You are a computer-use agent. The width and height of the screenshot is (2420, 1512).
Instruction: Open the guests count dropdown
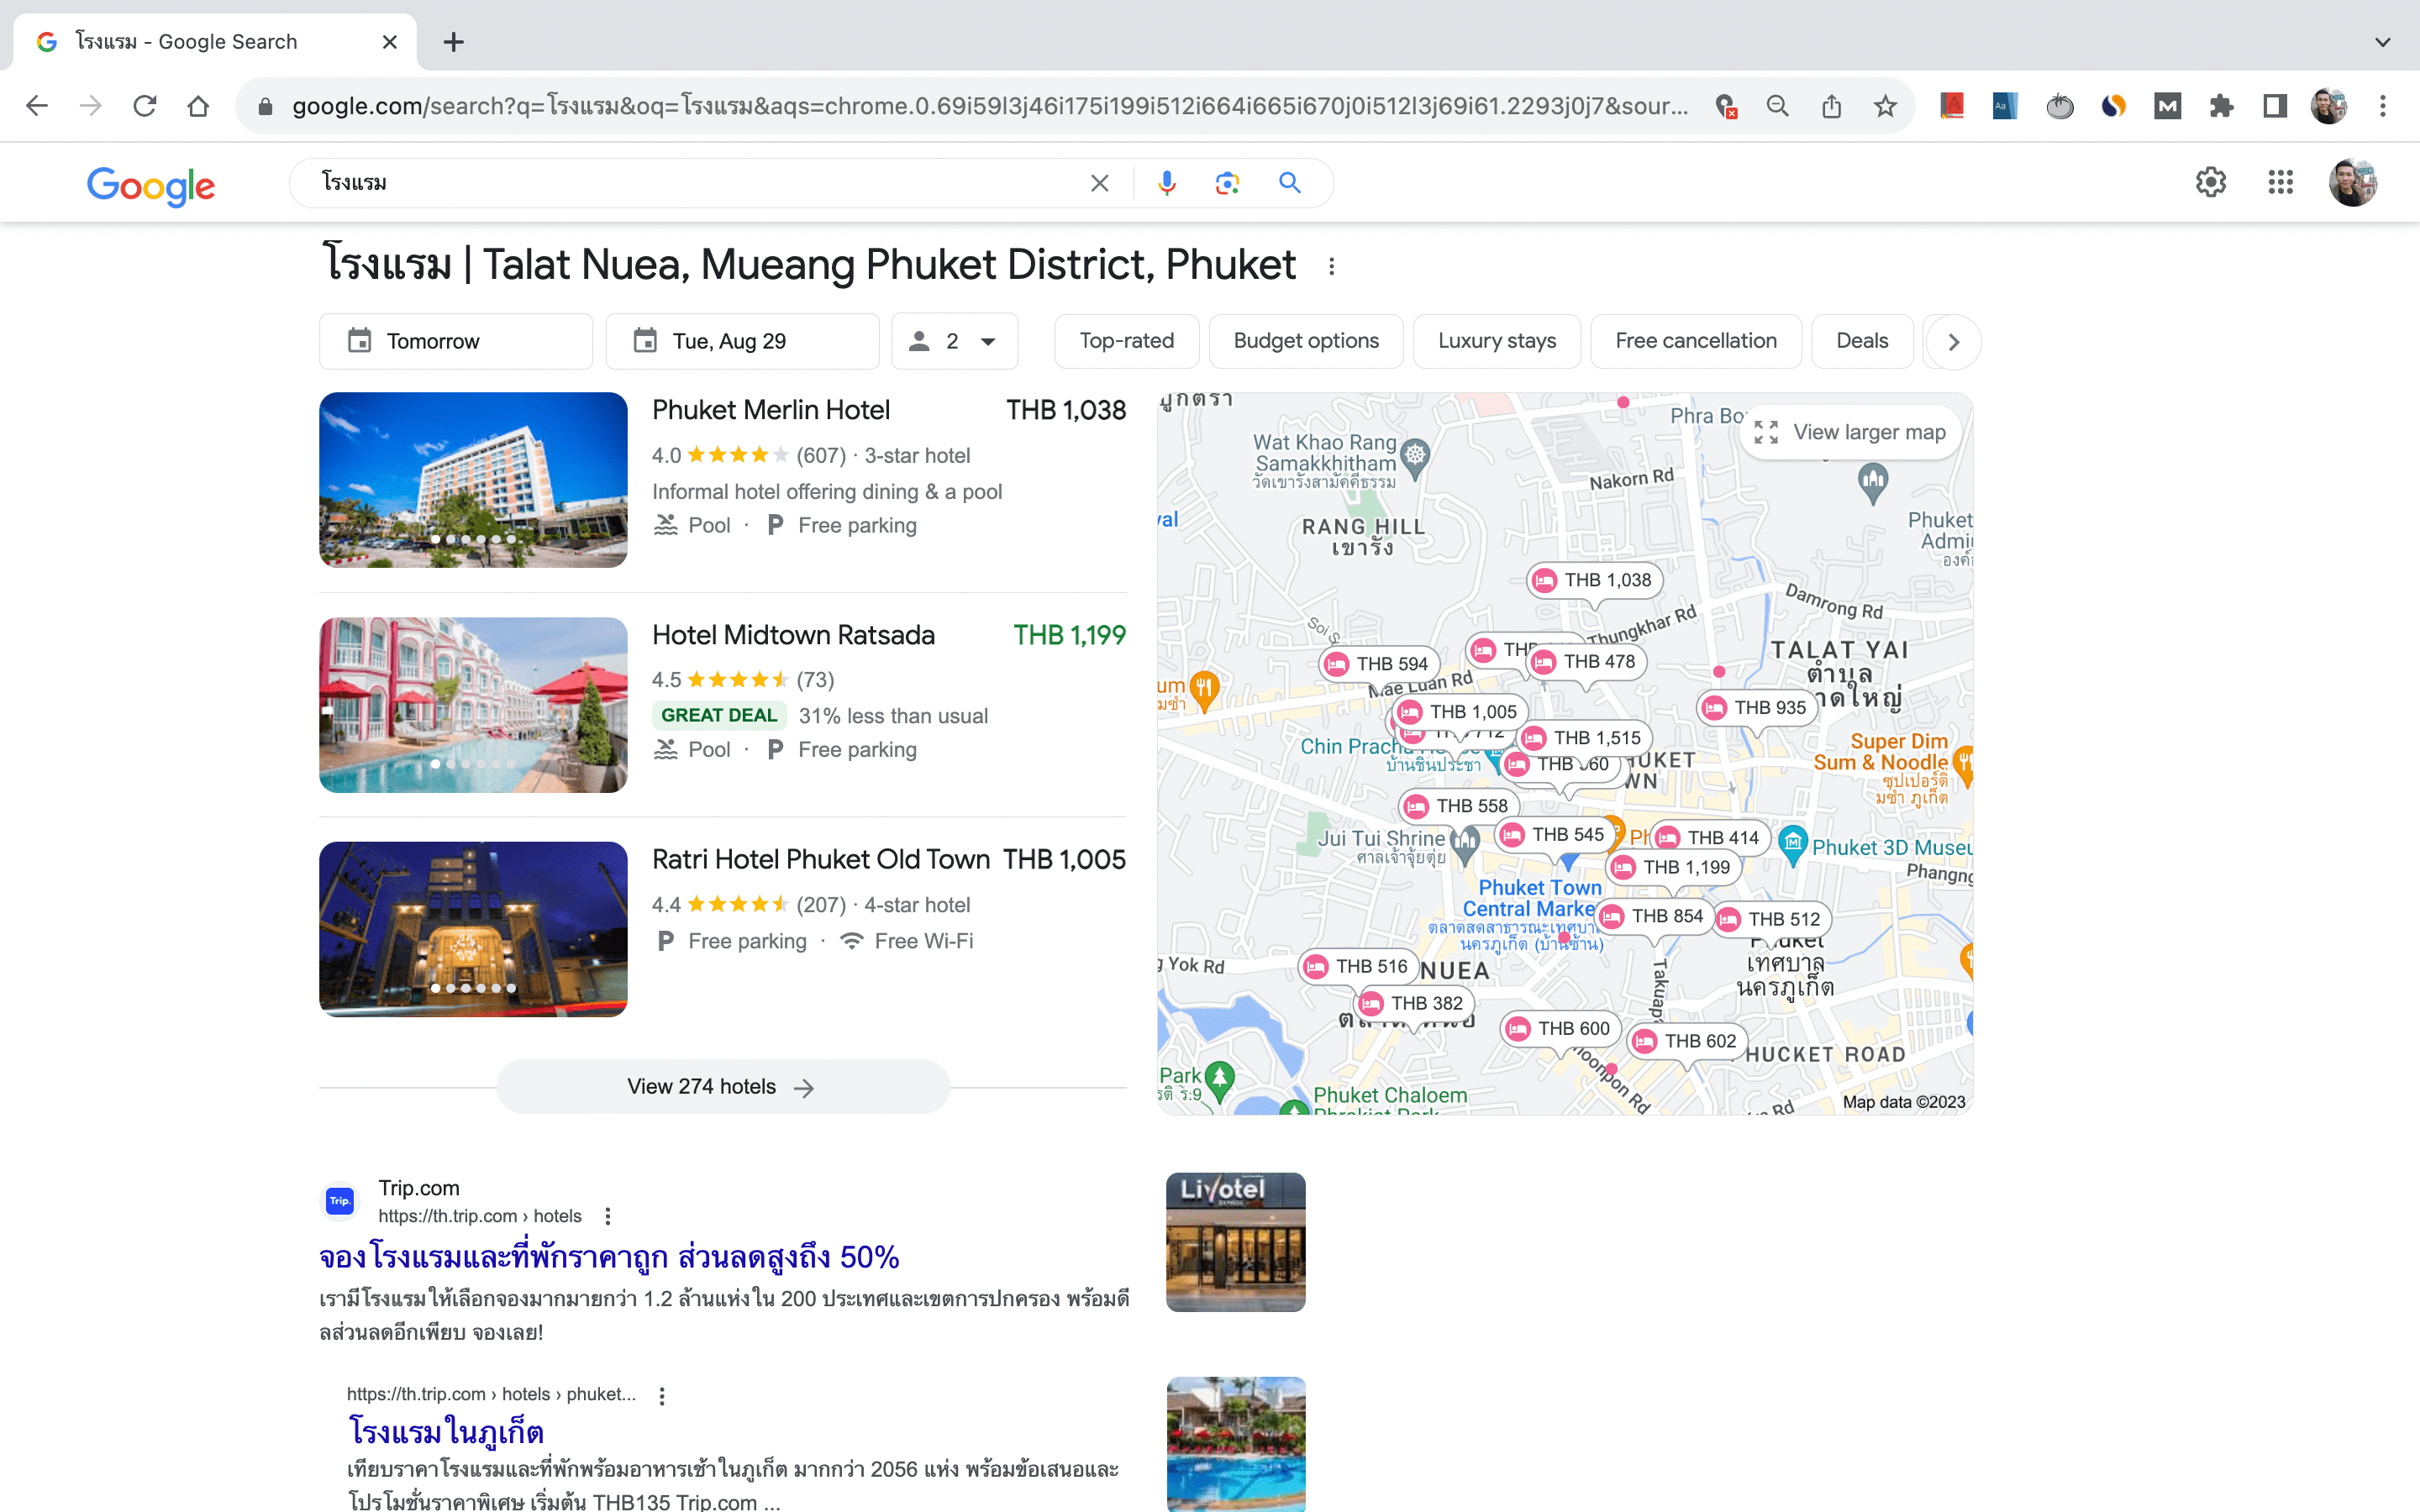coord(955,341)
